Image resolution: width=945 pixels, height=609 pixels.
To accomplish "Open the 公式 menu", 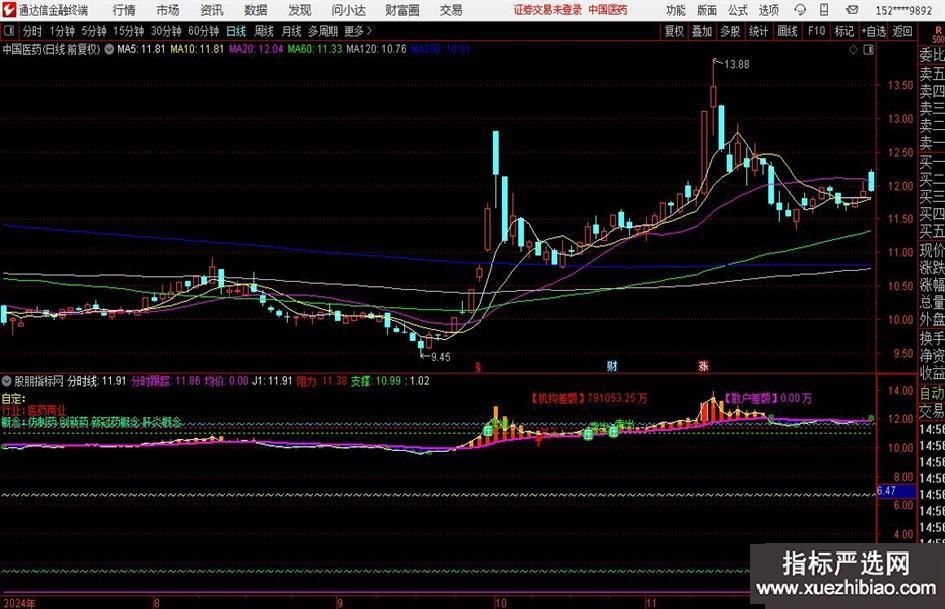I will pyautogui.click(x=738, y=10).
